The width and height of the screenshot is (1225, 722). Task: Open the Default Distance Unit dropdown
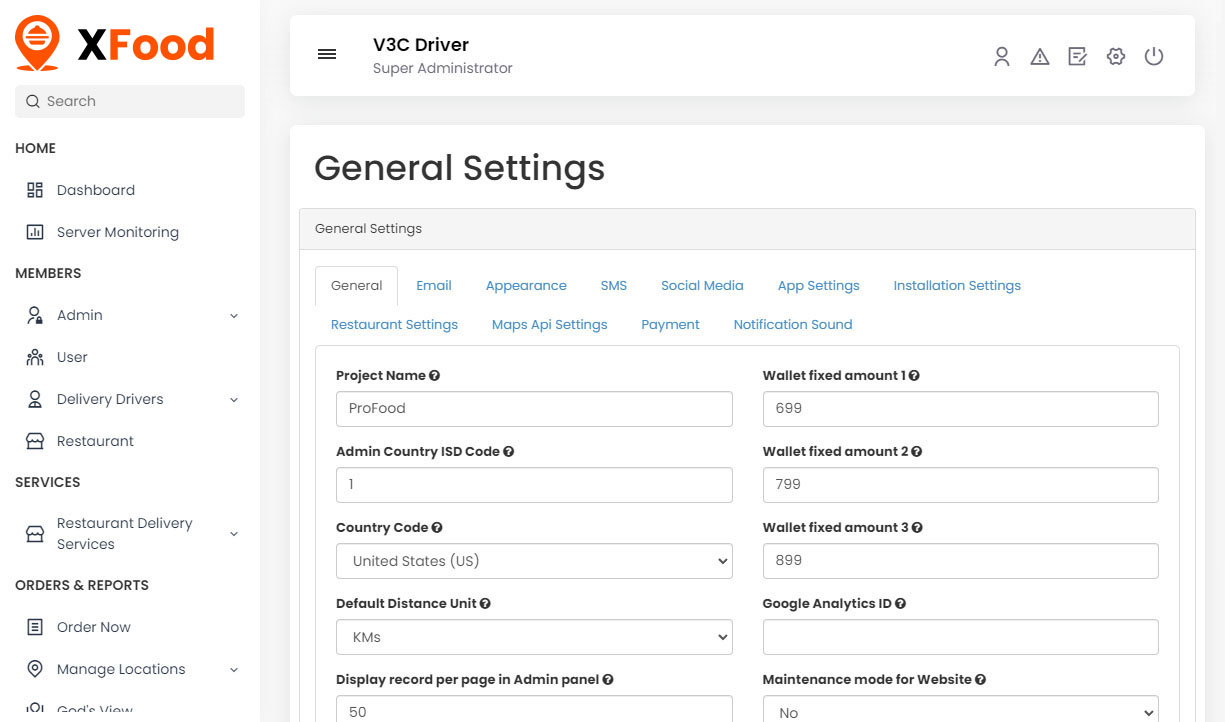[x=534, y=637]
